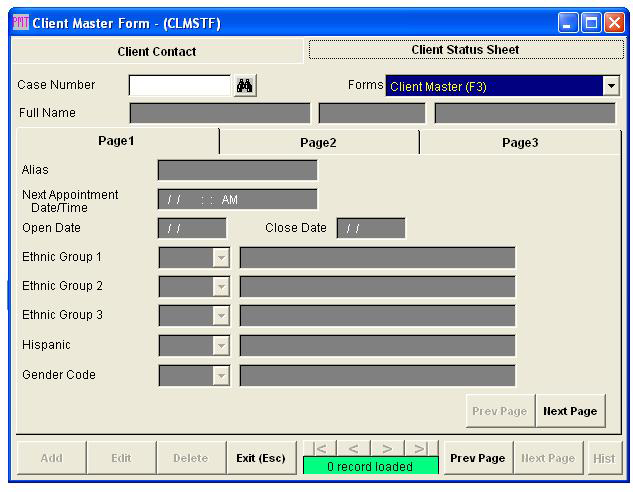The image size is (633, 492).
Task: Expand the Ethnic Group 3 dropdown
Action: (221, 316)
